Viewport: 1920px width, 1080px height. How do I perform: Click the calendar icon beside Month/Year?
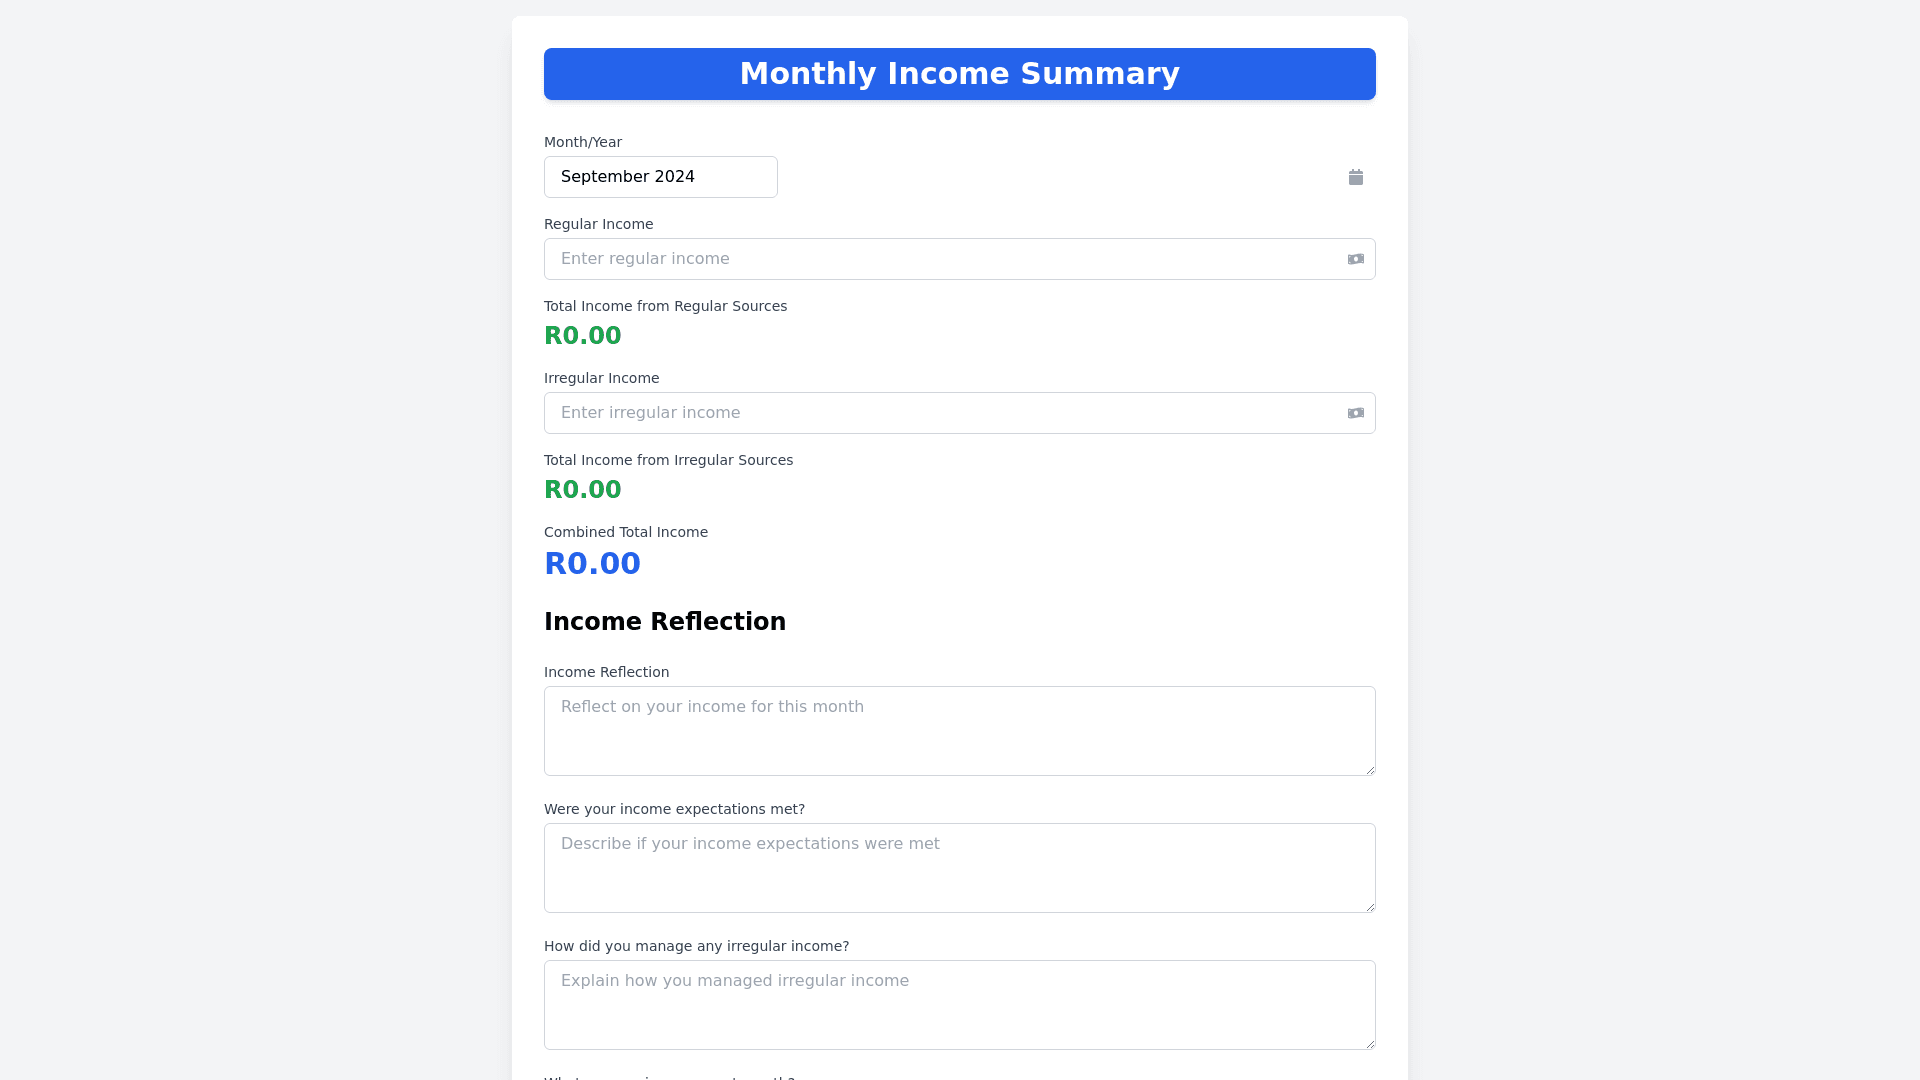1355,177
